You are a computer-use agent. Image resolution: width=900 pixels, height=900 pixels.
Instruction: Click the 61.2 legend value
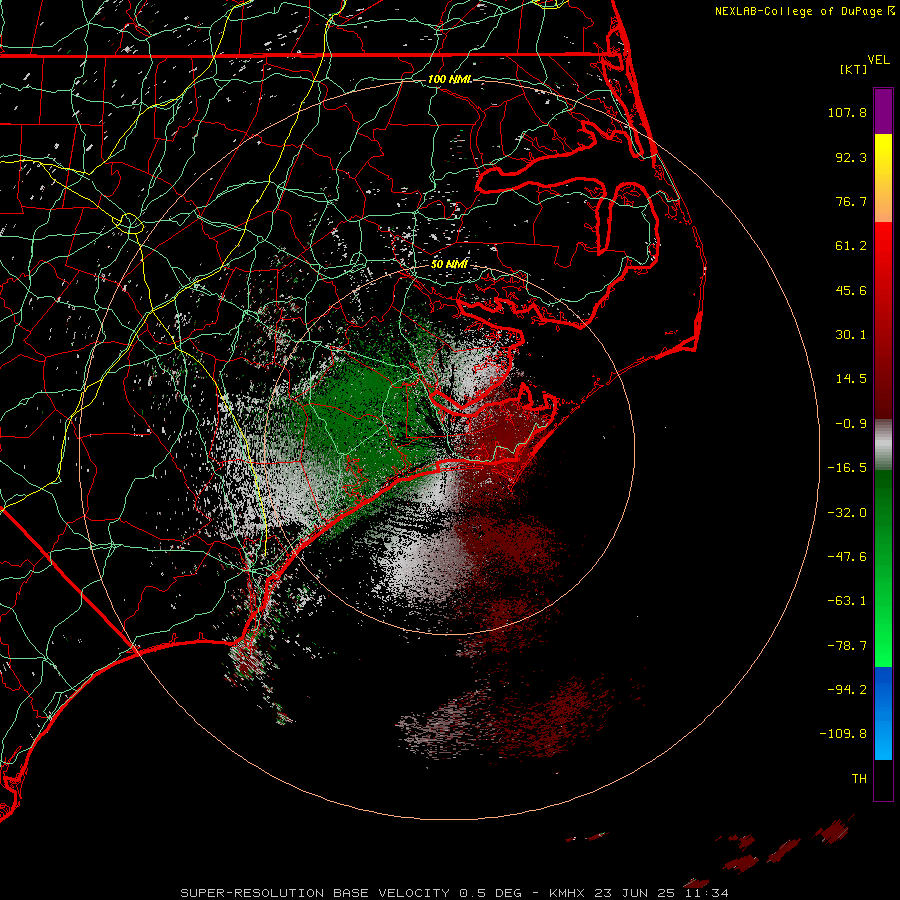pyautogui.click(x=851, y=246)
